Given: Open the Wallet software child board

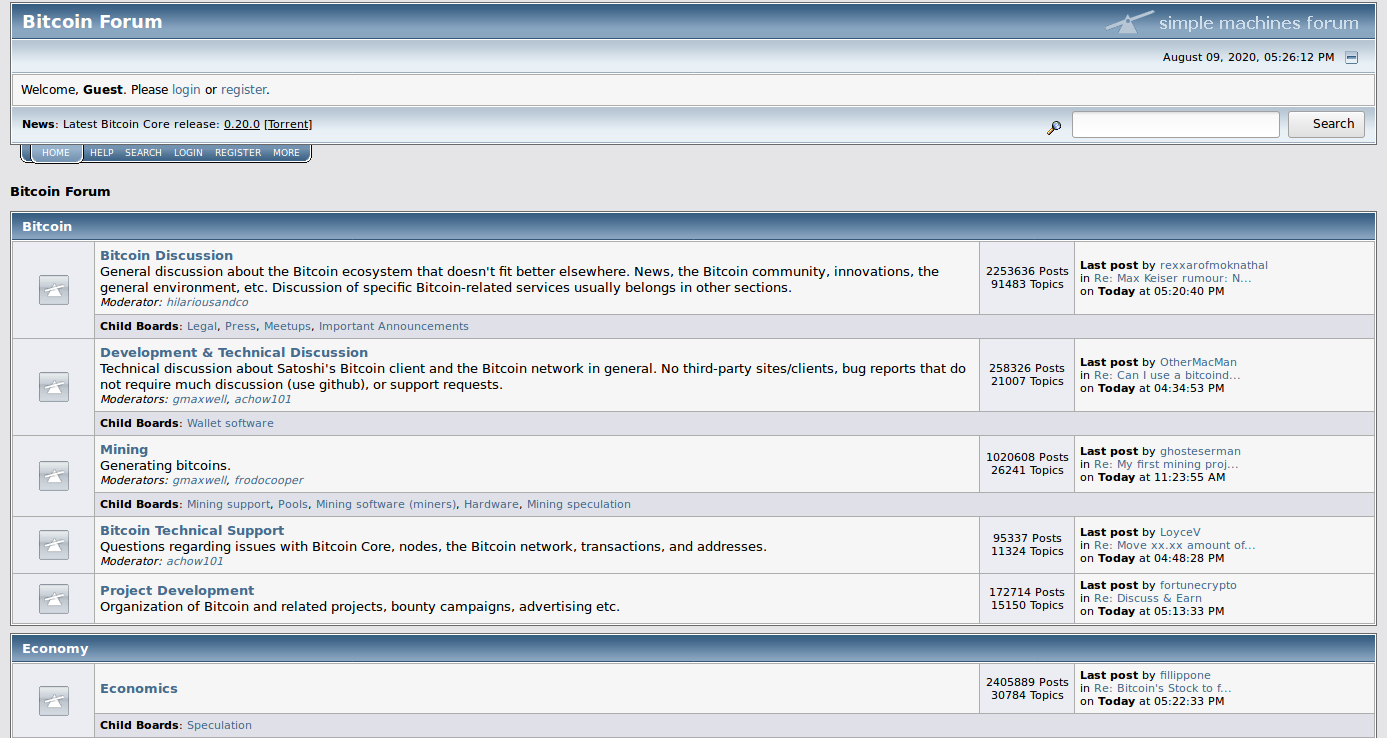Looking at the screenshot, I should pyautogui.click(x=230, y=424).
